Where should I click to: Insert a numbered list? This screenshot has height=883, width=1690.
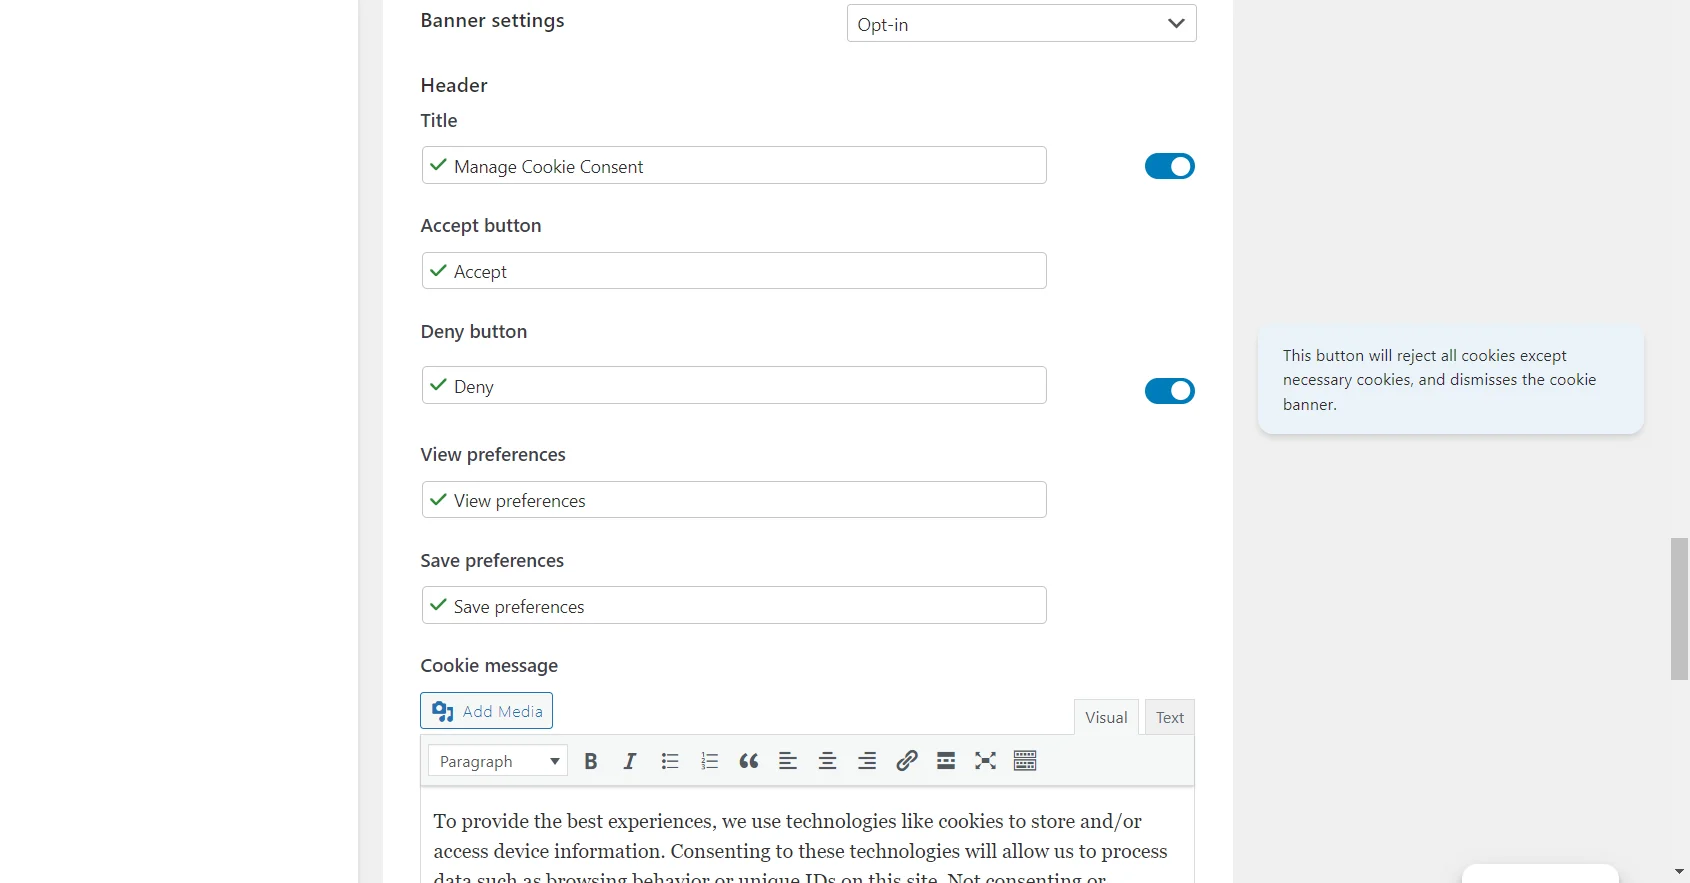709,760
